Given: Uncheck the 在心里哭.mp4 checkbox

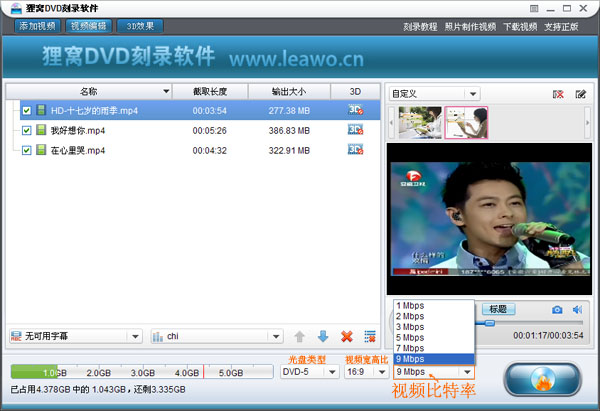Looking at the screenshot, I should pyautogui.click(x=26, y=150).
